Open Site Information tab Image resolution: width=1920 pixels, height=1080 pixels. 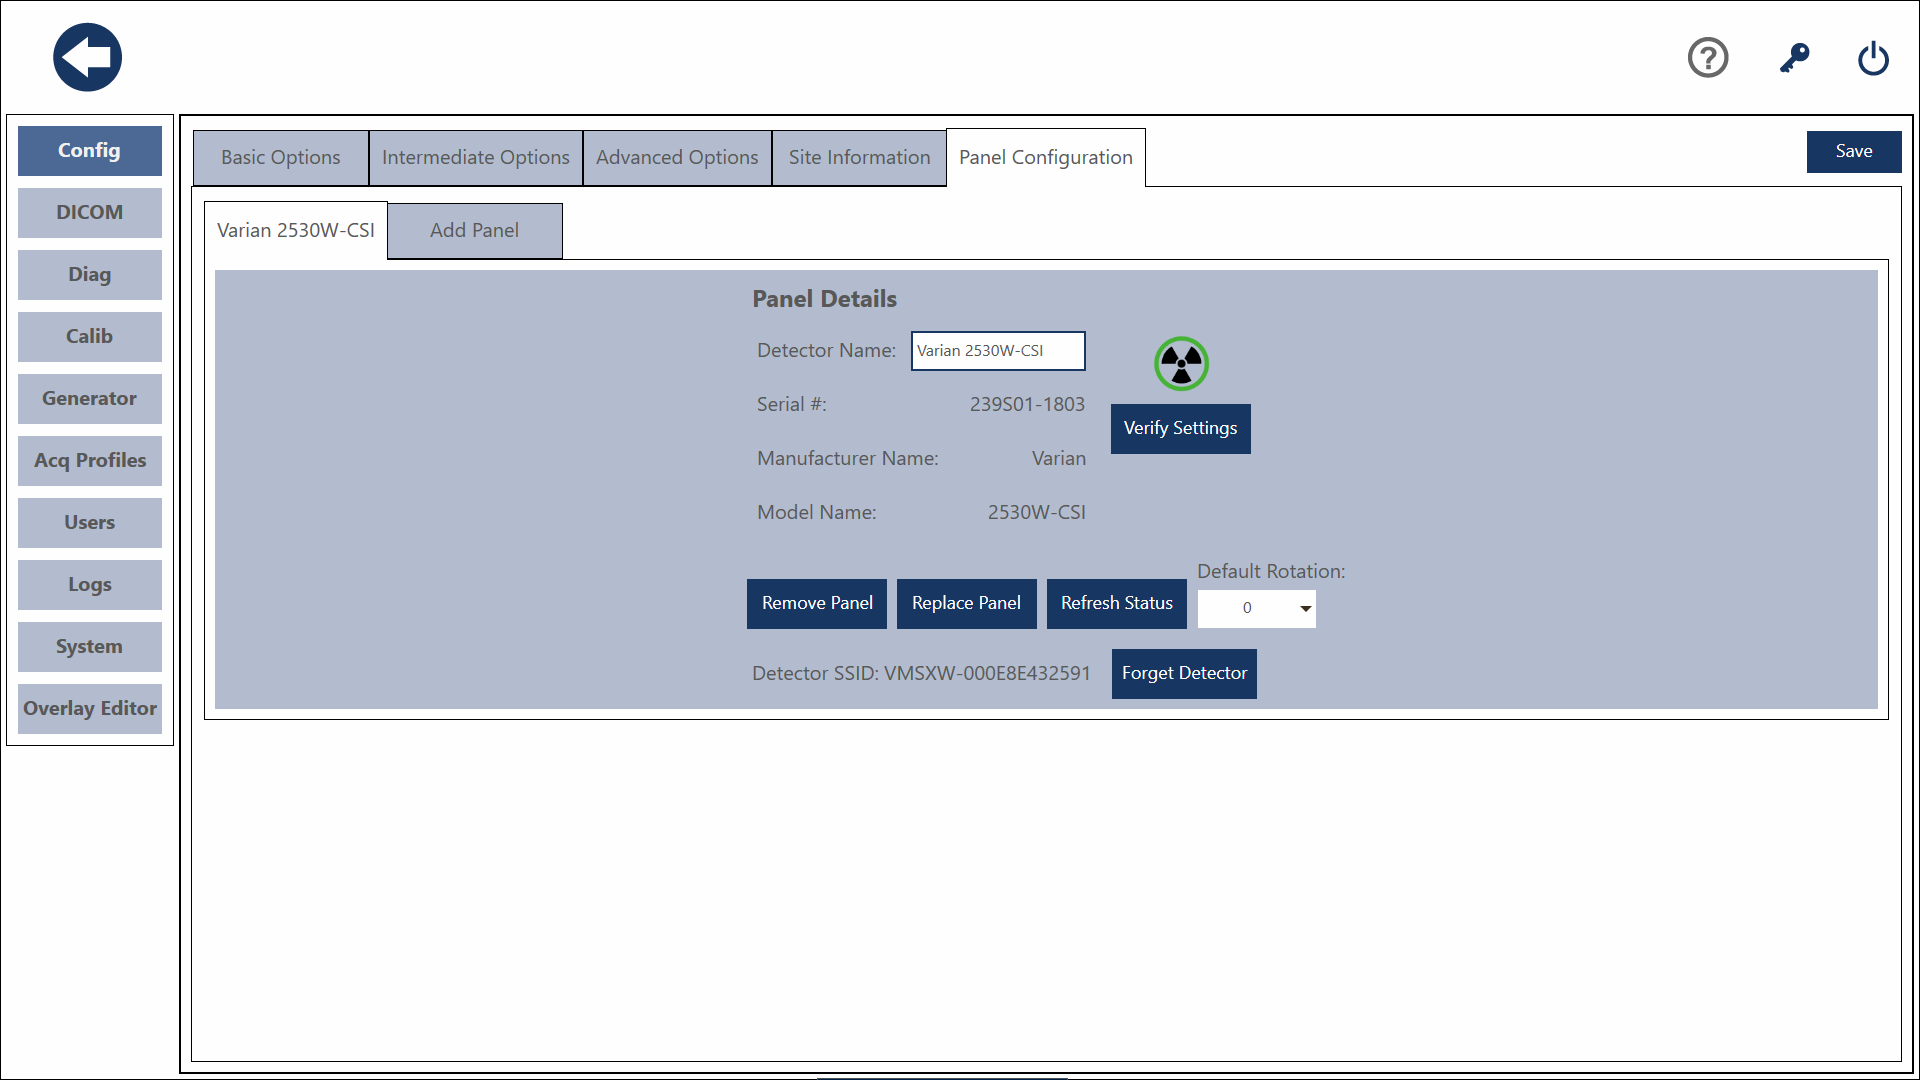859,158
